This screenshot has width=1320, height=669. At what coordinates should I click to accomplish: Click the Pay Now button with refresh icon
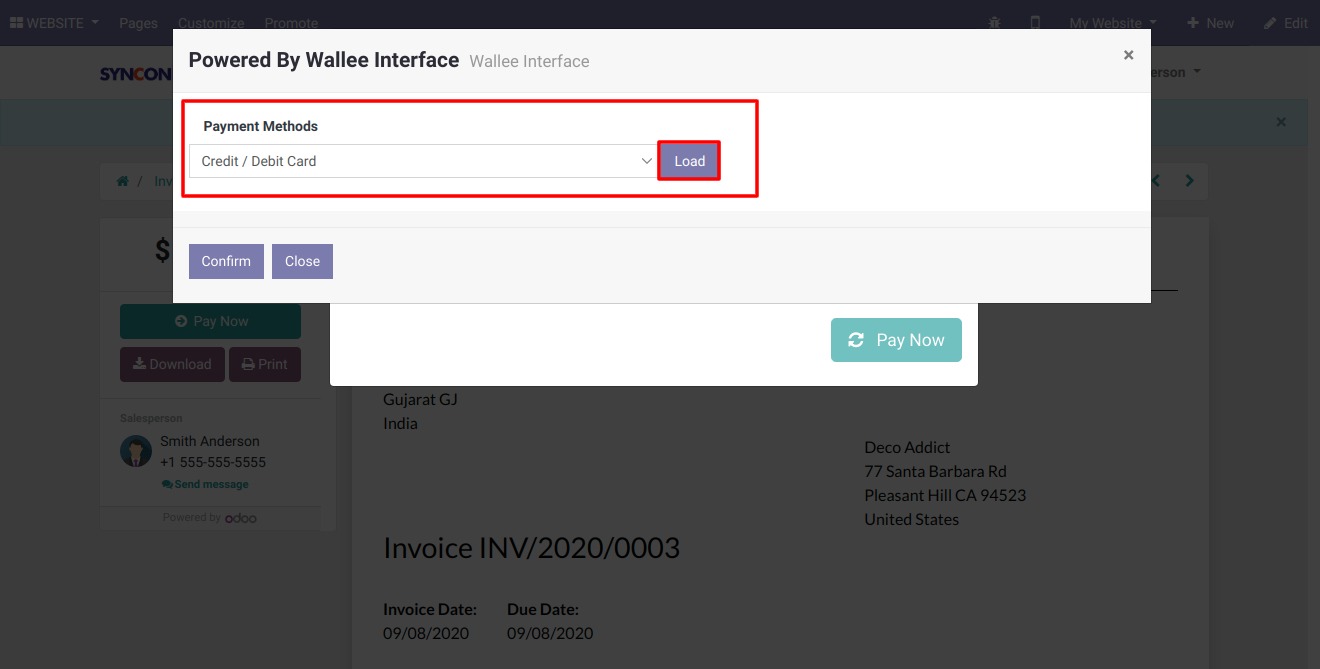coord(896,340)
